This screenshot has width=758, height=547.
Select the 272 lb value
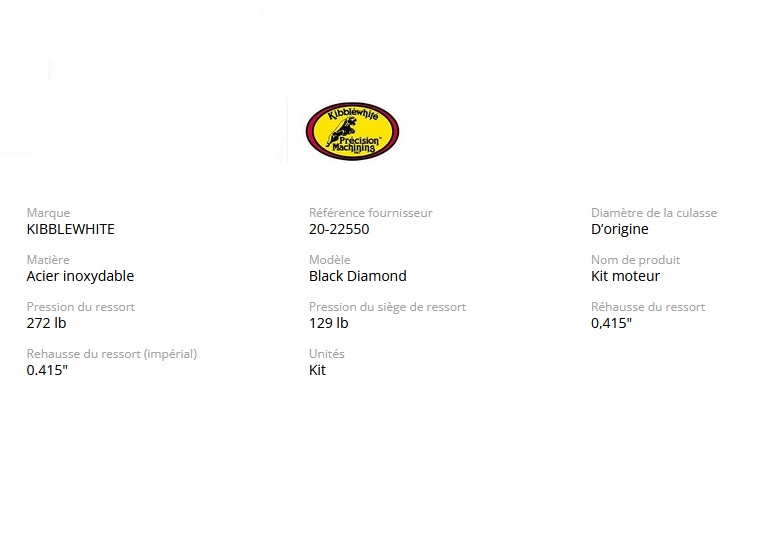(46, 323)
